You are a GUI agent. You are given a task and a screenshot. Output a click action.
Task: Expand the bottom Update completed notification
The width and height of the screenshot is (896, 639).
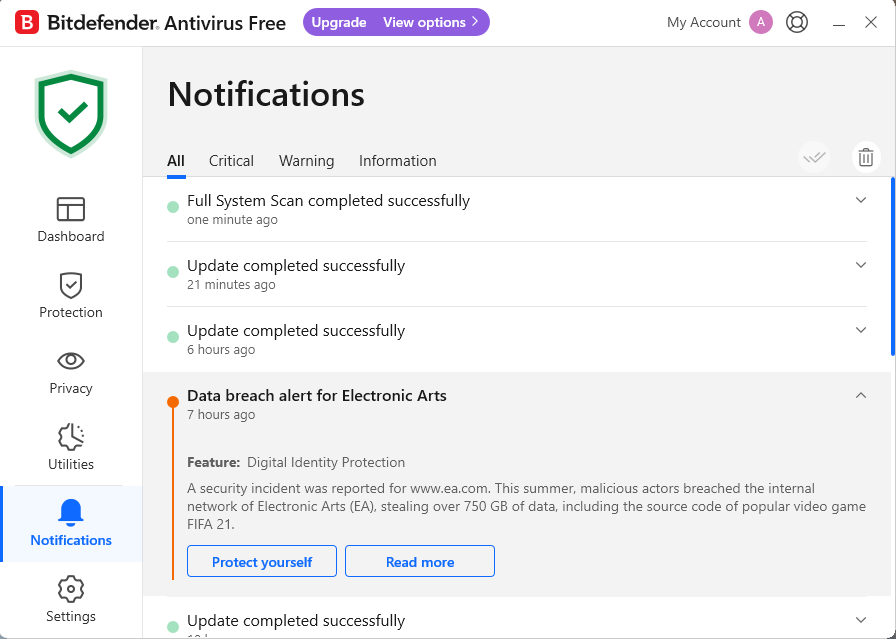click(861, 620)
